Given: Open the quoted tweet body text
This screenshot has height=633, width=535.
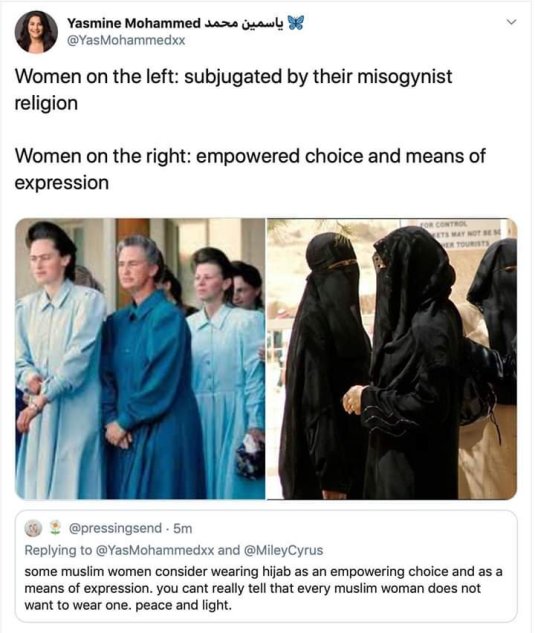Looking at the screenshot, I should 263,588.
